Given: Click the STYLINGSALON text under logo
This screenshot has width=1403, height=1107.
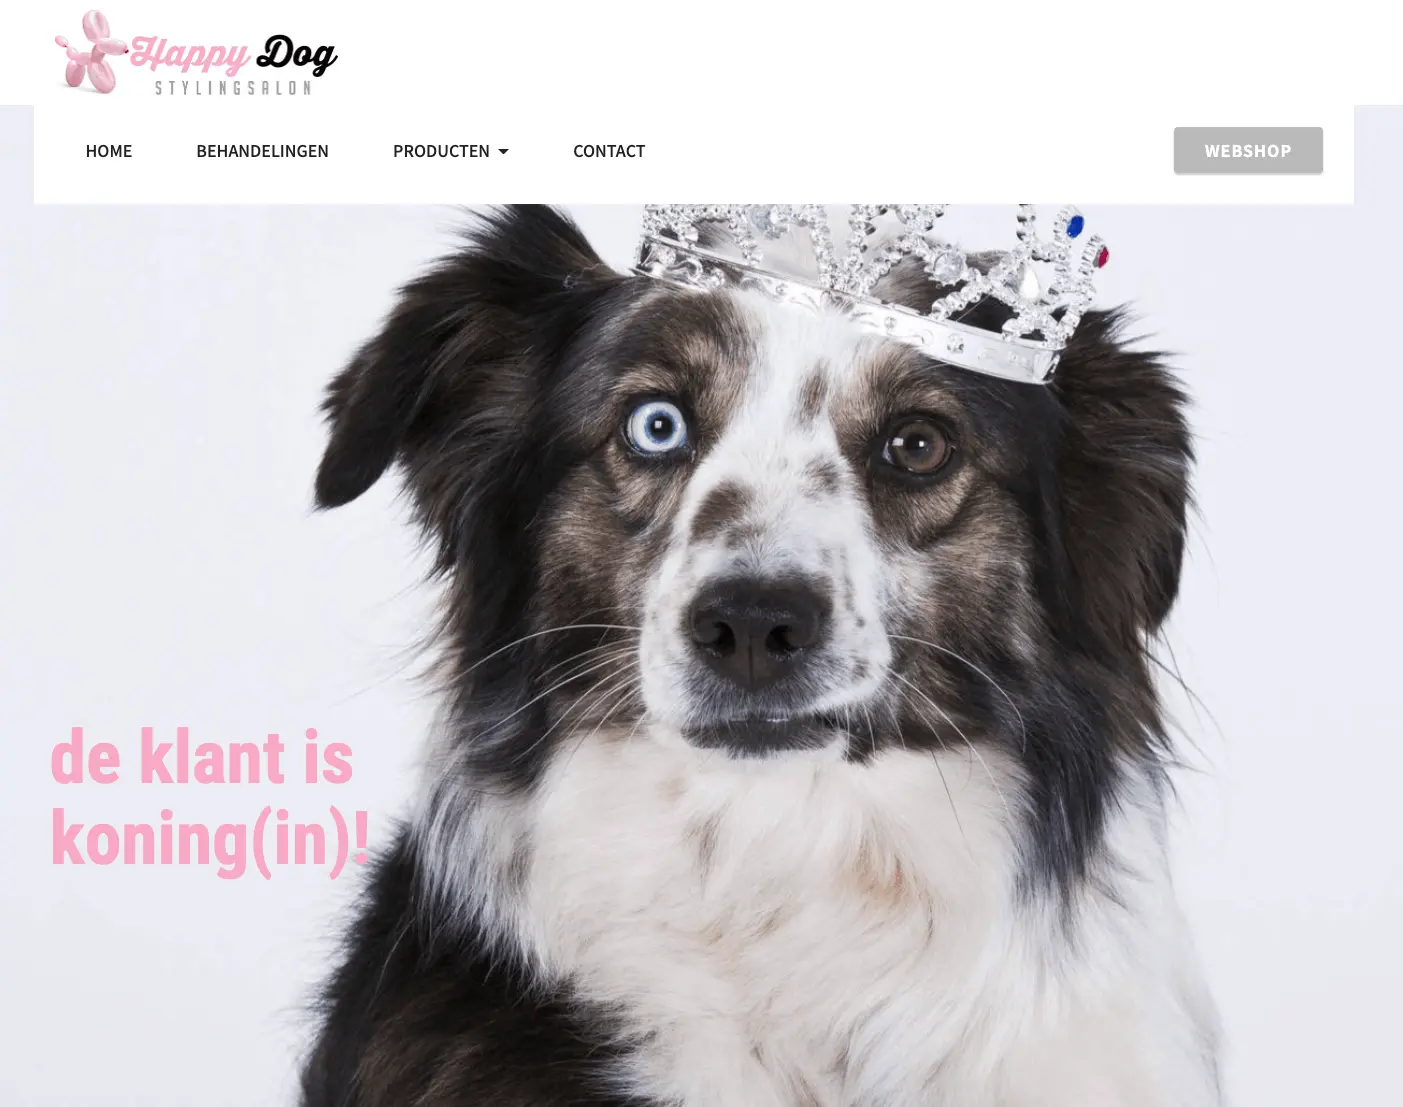Looking at the screenshot, I should (233, 88).
